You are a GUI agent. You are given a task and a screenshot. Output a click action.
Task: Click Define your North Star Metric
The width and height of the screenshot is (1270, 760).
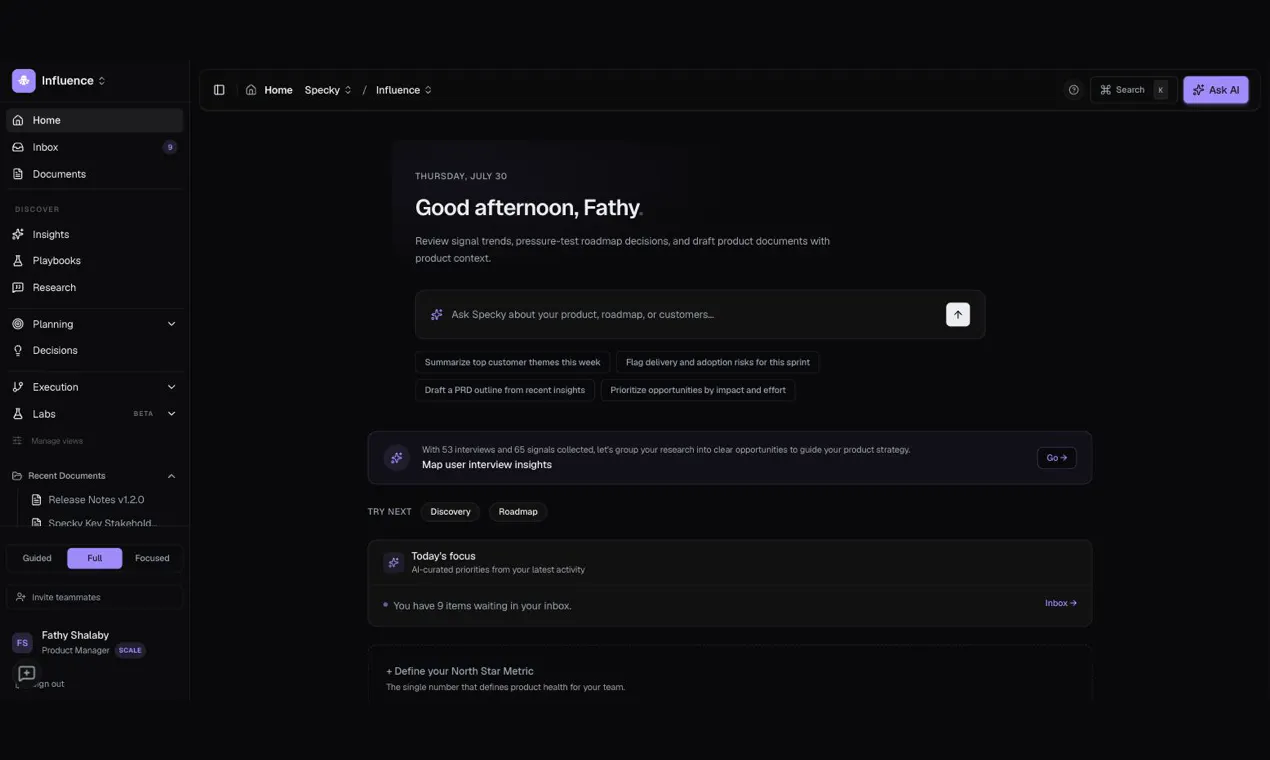[x=460, y=671]
